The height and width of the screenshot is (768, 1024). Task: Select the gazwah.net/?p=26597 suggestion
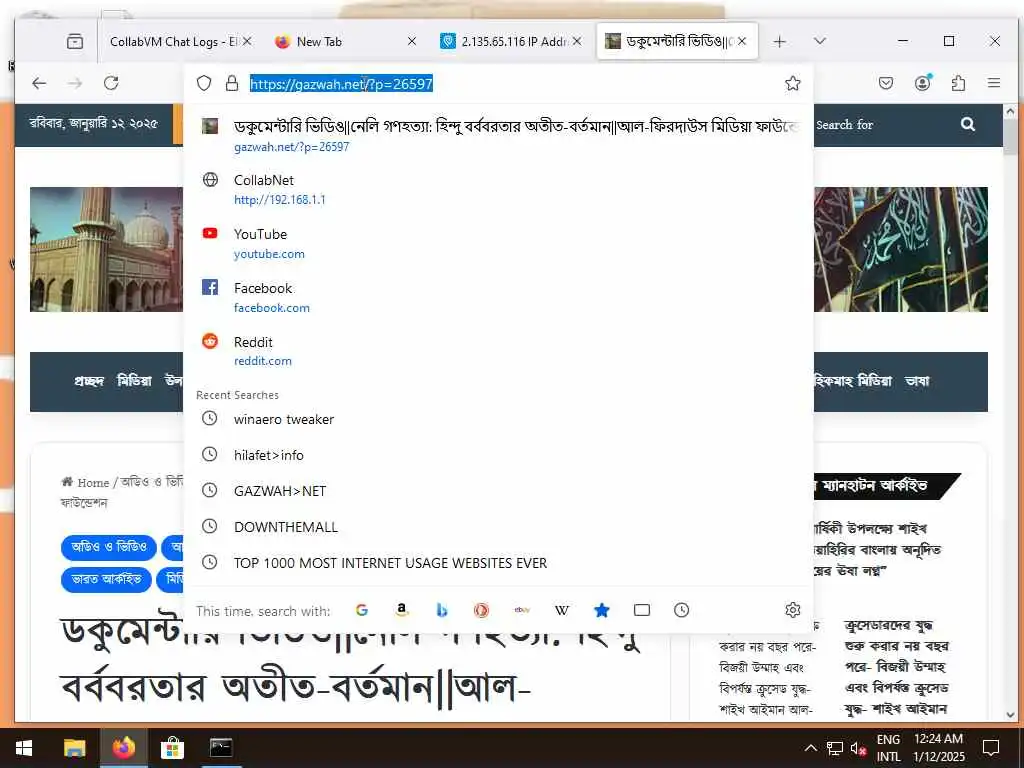[x=499, y=135]
